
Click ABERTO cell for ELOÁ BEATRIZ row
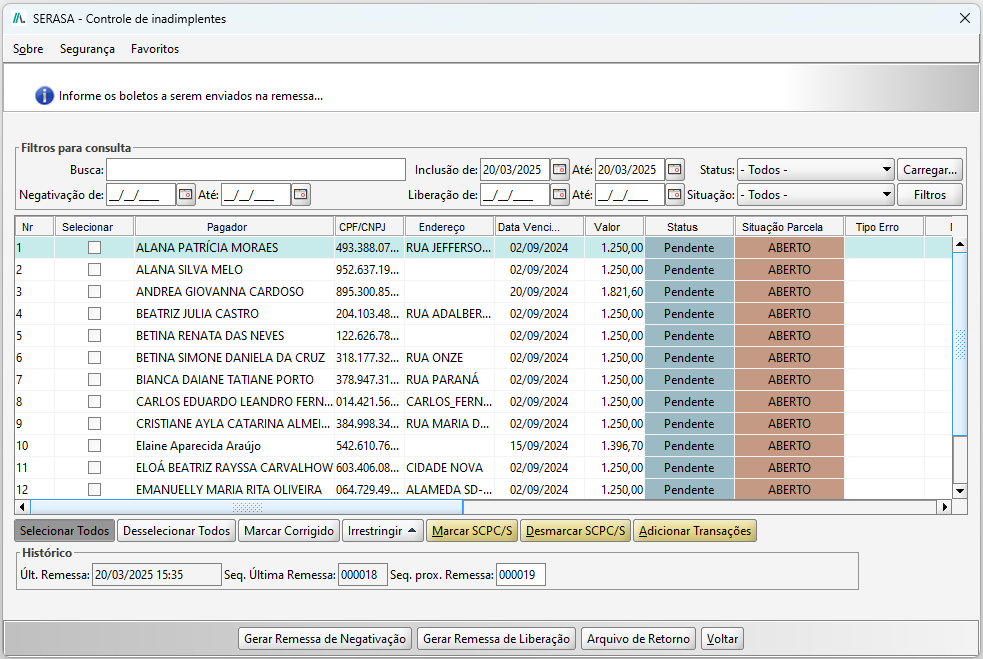point(789,468)
